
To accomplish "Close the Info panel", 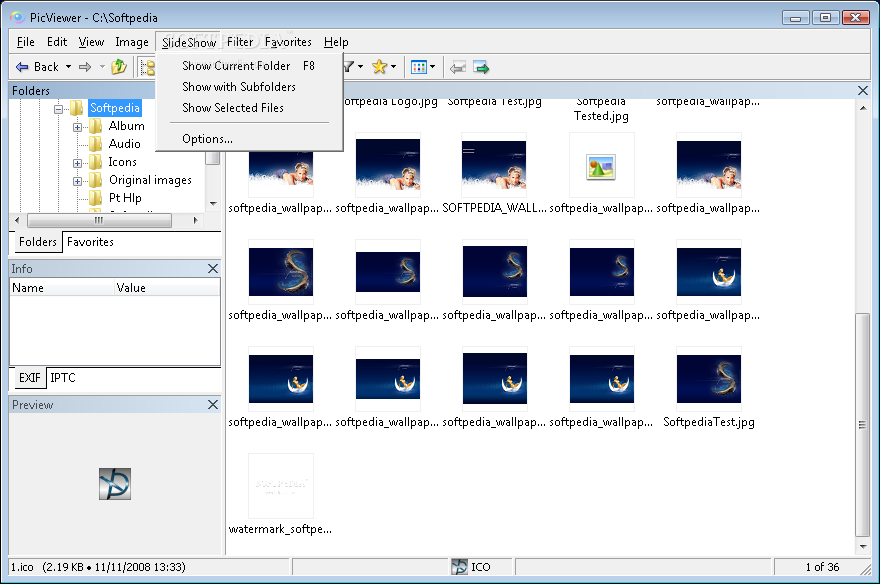I will click(213, 269).
